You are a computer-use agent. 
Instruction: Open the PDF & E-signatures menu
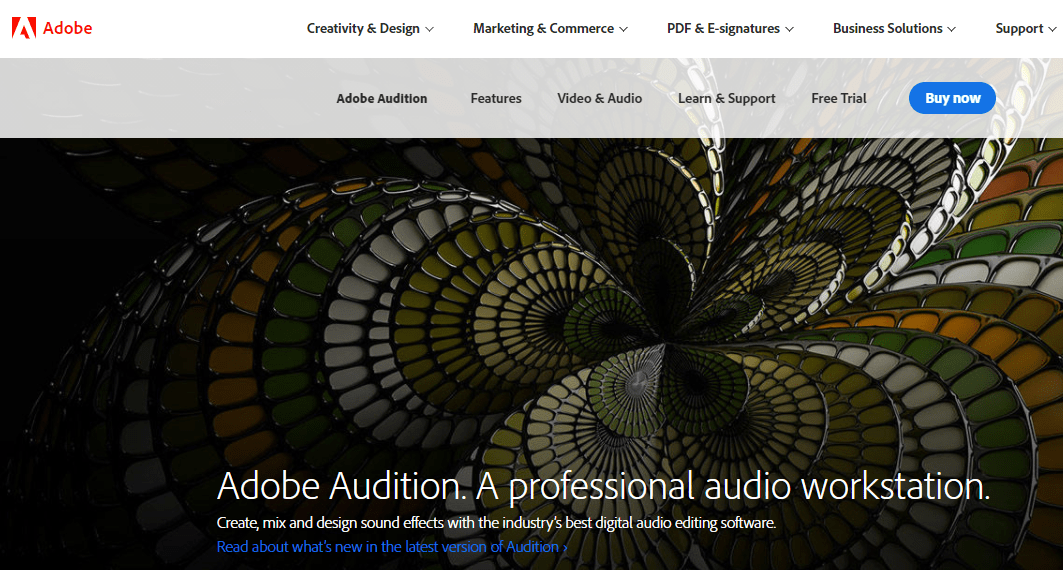click(x=723, y=28)
